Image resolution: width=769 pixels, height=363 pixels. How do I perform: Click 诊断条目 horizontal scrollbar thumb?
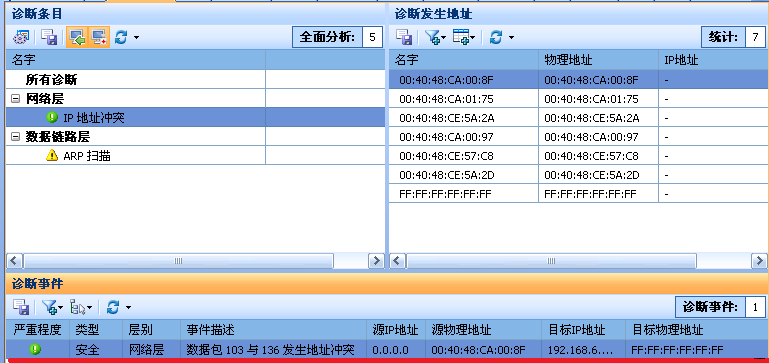tap(179, 261)
